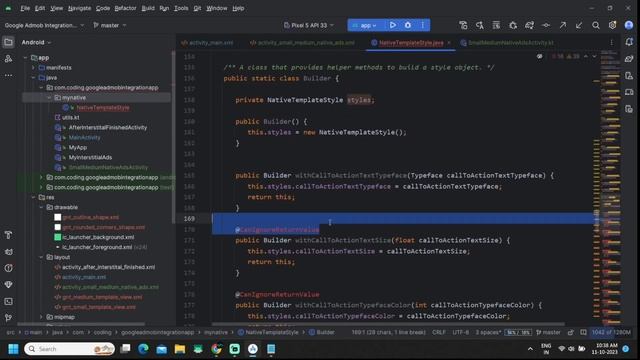640x360 pixels.
Task: Open the Build menu
Action: click(x=148, y=8)
